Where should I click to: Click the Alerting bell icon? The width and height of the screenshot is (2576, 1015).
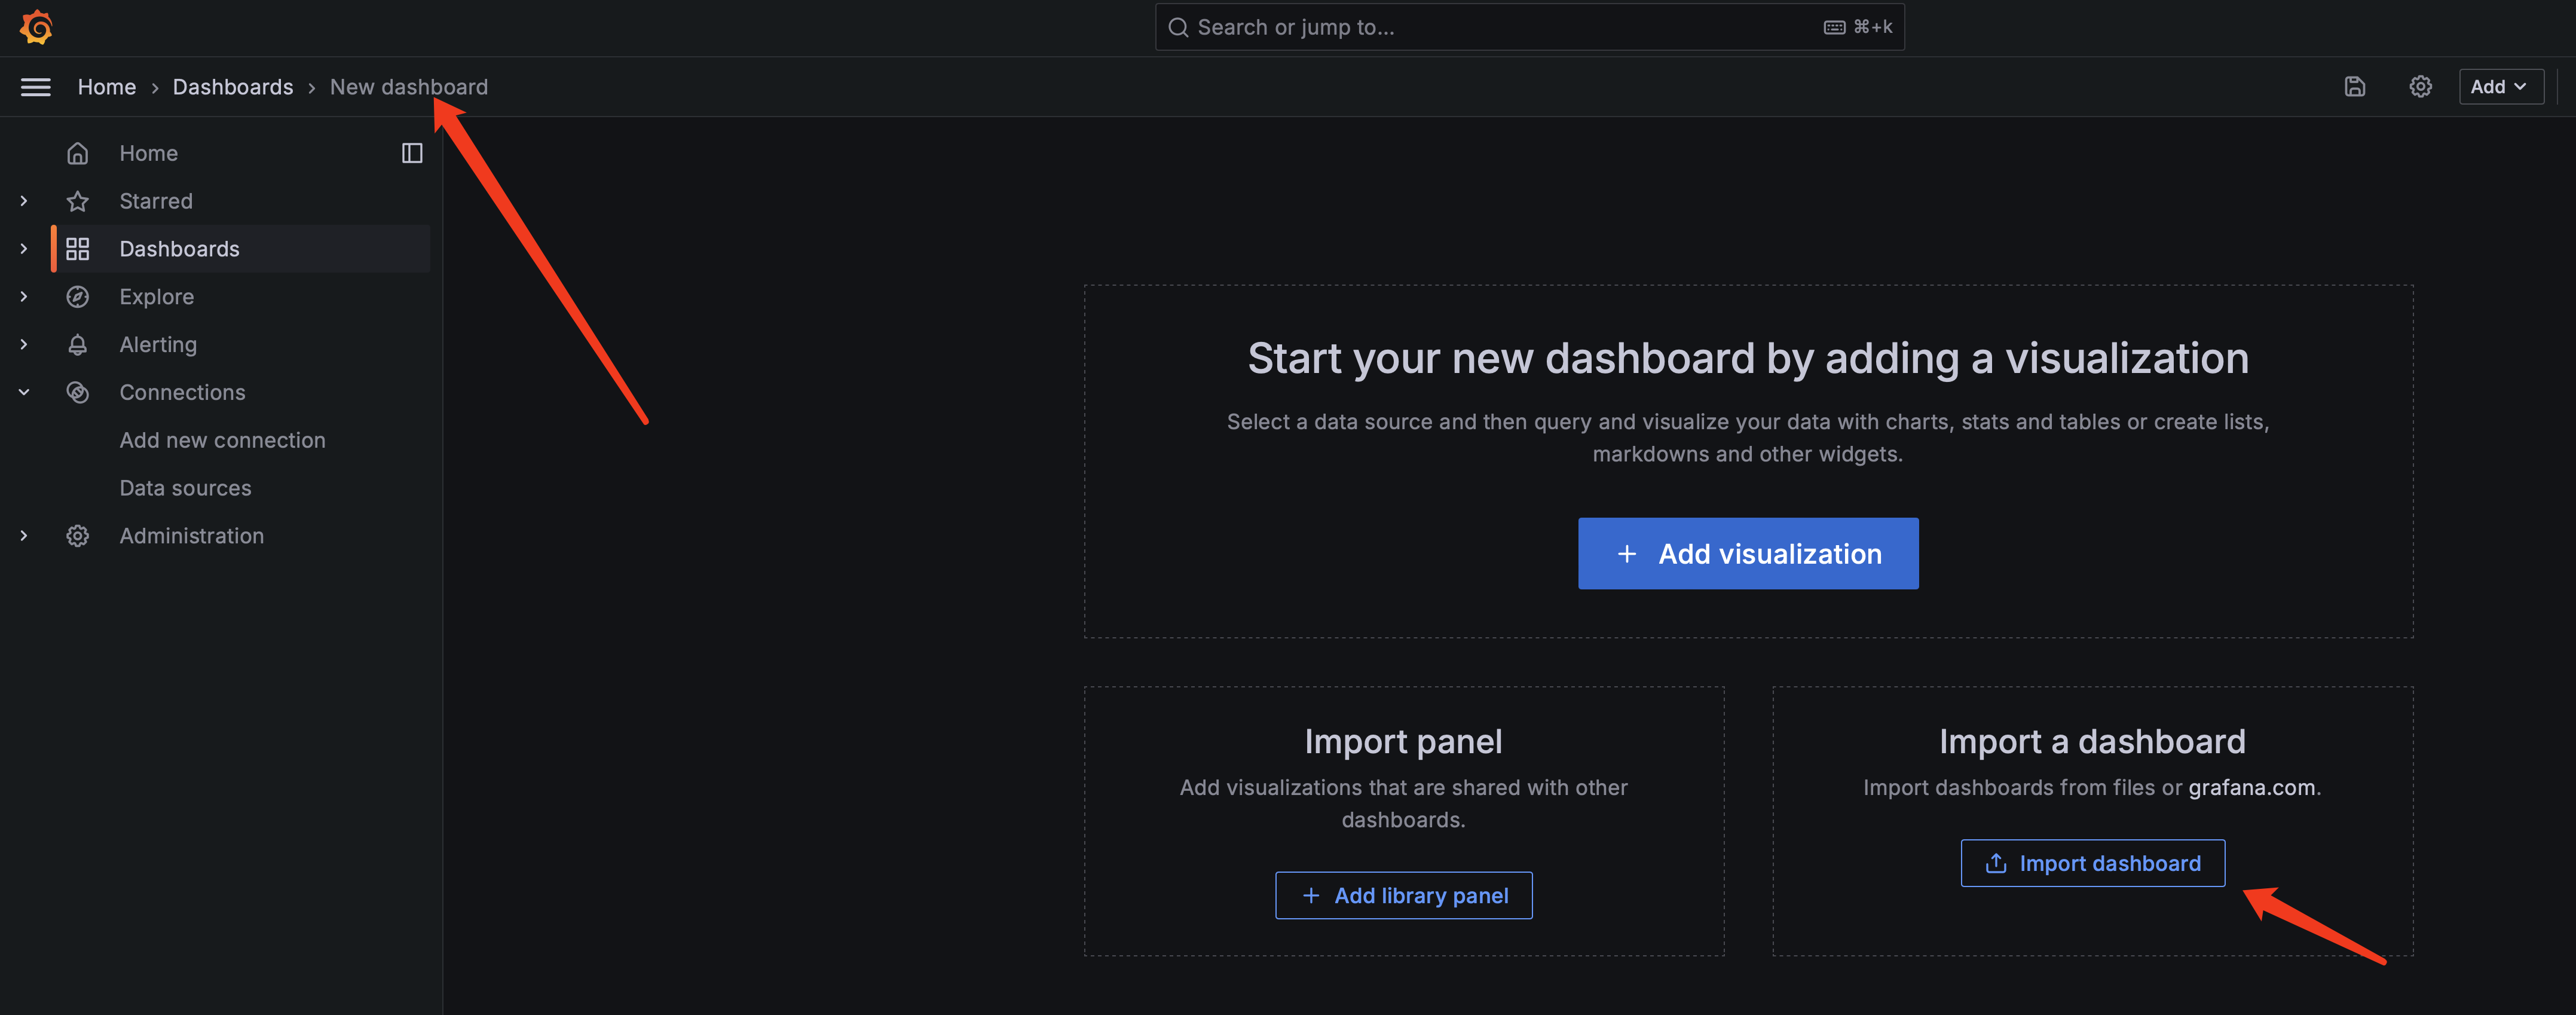tap(78, 345)
